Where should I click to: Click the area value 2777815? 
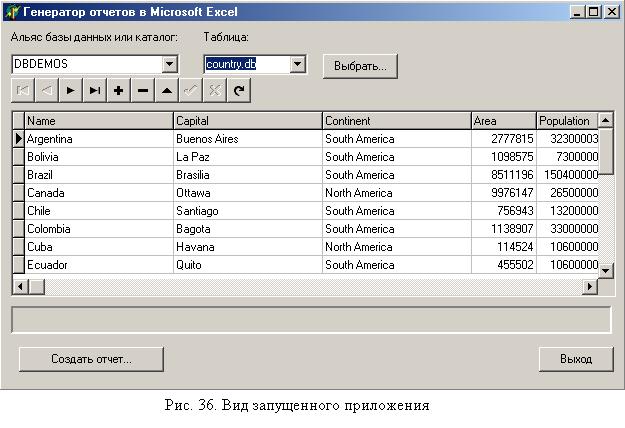[x=504, y=139]
